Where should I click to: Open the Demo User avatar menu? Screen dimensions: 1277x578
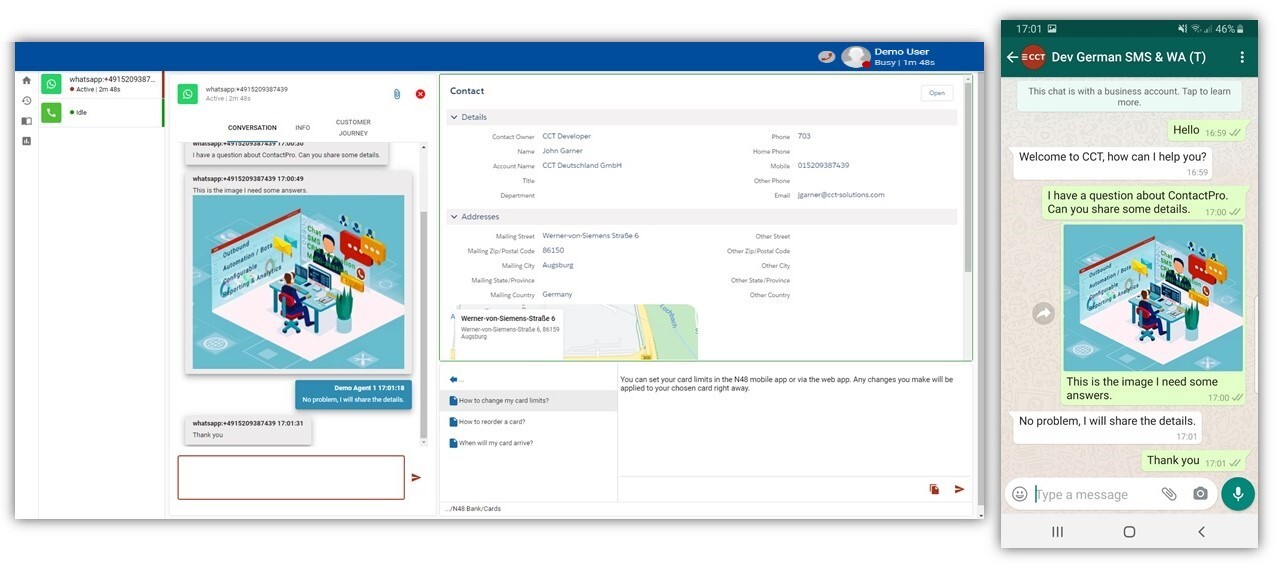855,57
